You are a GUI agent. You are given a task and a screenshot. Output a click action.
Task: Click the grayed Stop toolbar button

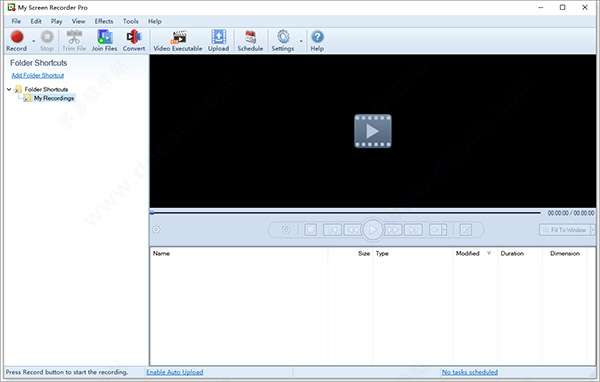47,41
